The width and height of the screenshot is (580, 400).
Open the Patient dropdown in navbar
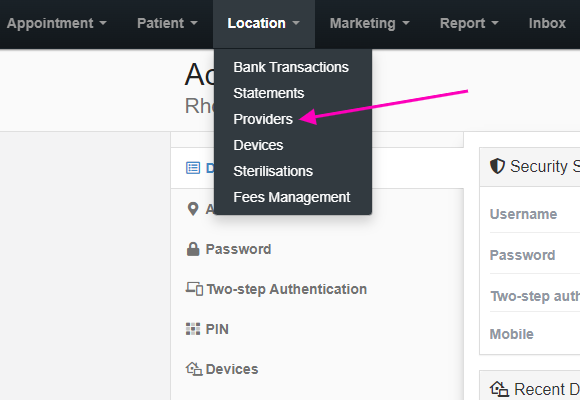coord(167,23)
